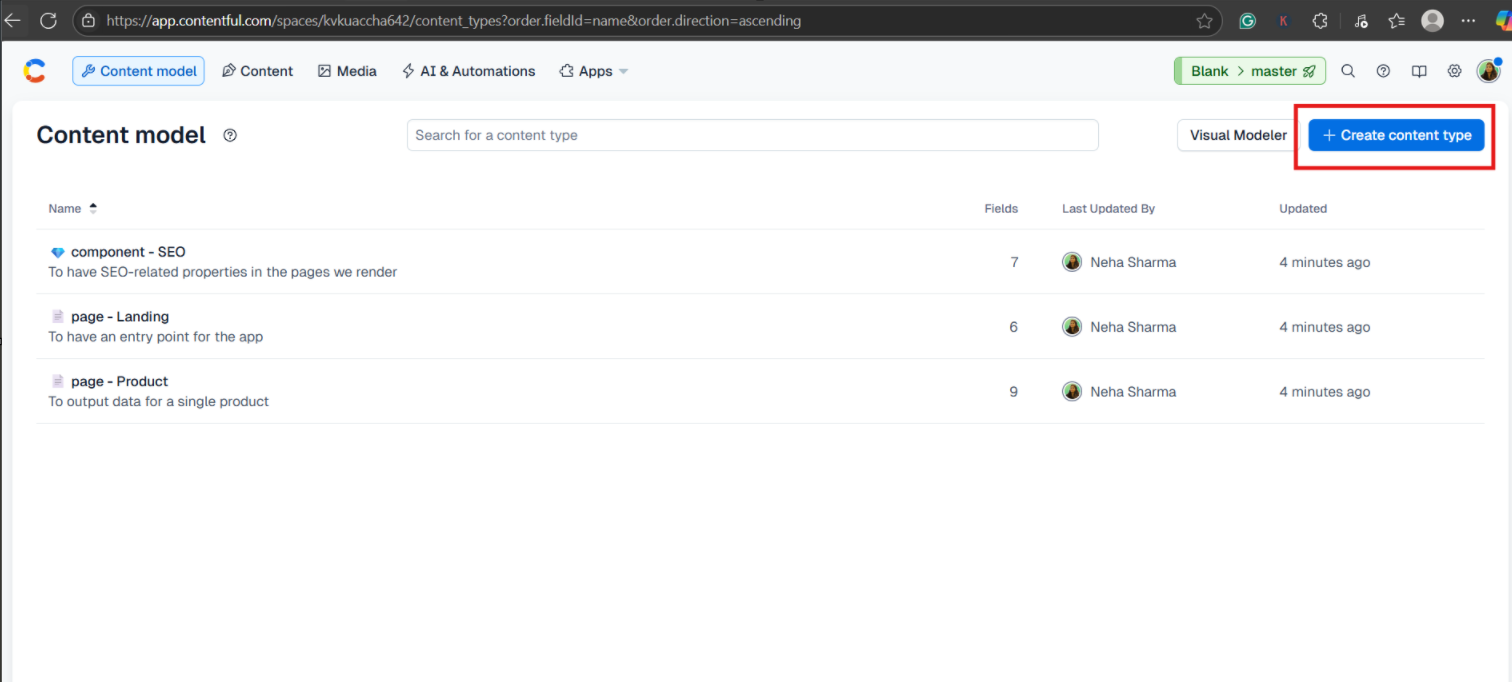The width and height of the screenshot is (1512, 682).
Task: Click the wrench icon on Content model tab
Action: [x=88, y=71]
